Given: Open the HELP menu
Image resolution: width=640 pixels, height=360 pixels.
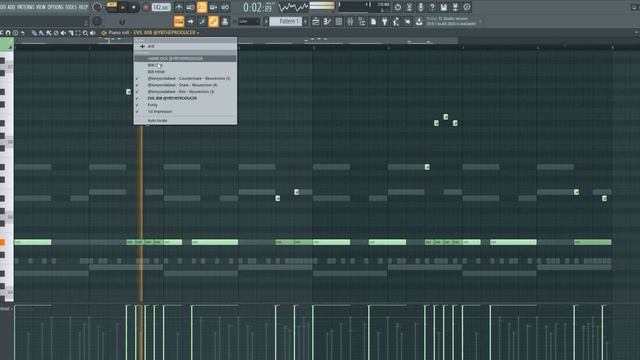Looking at the screenshot, I should tap(83, 7).
